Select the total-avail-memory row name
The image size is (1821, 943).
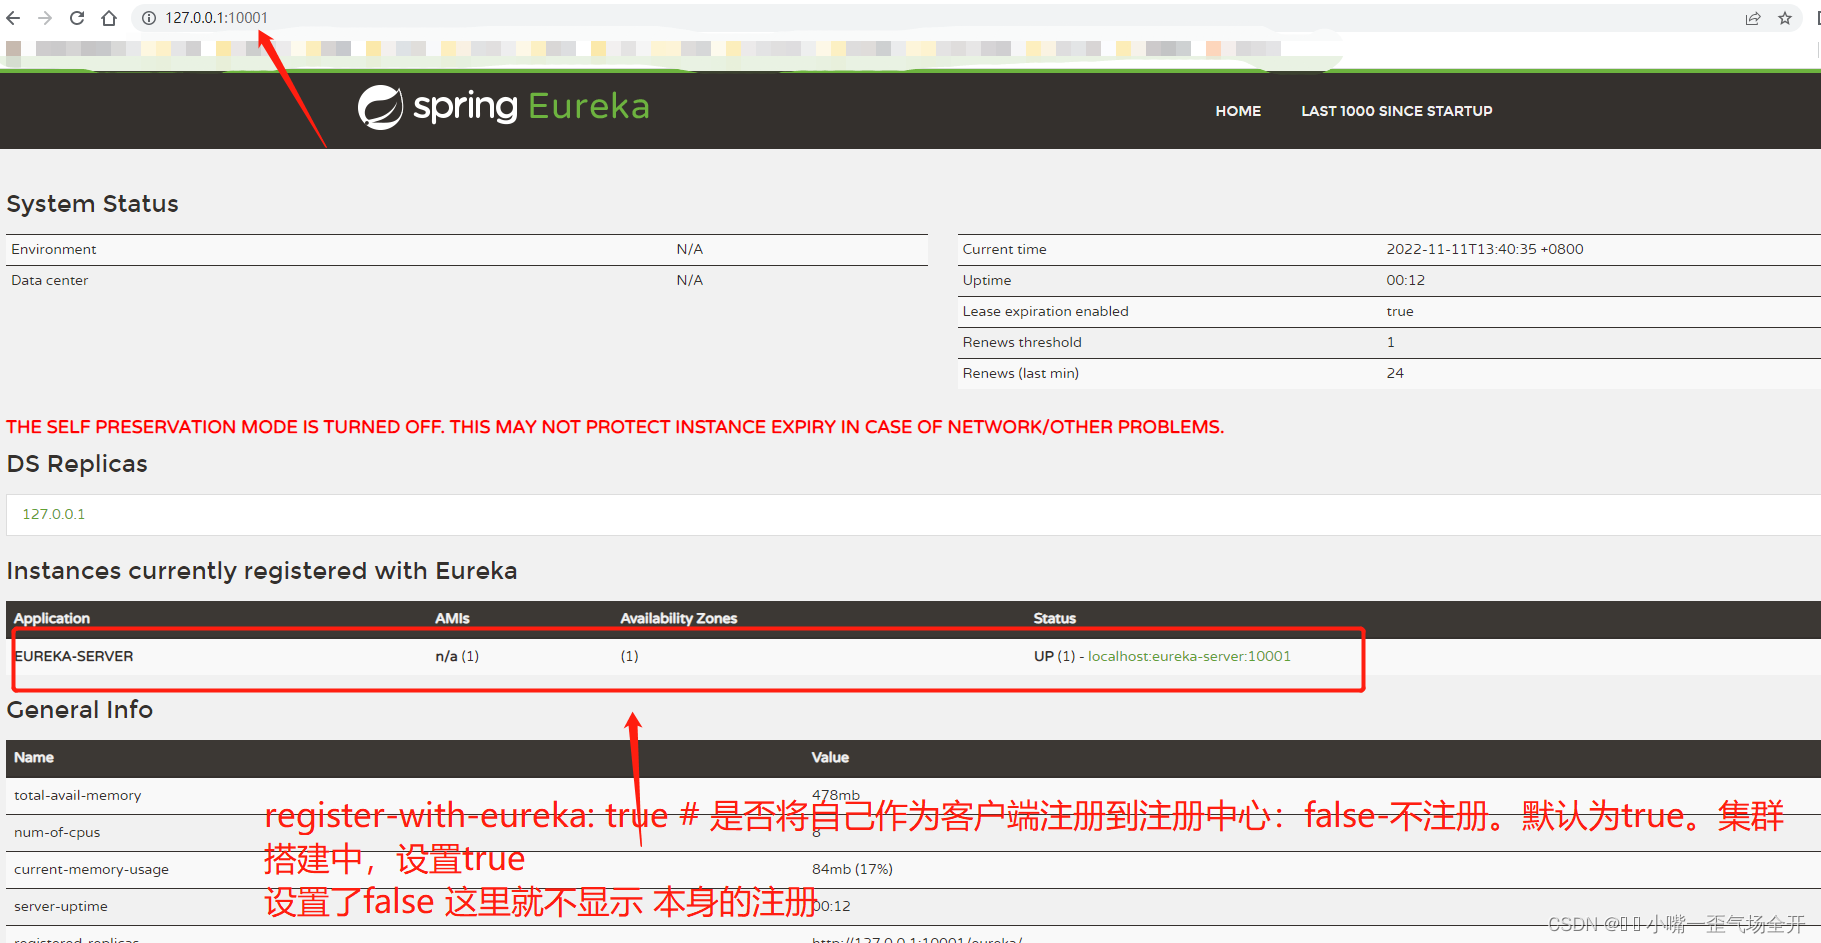tap(78, 795)
